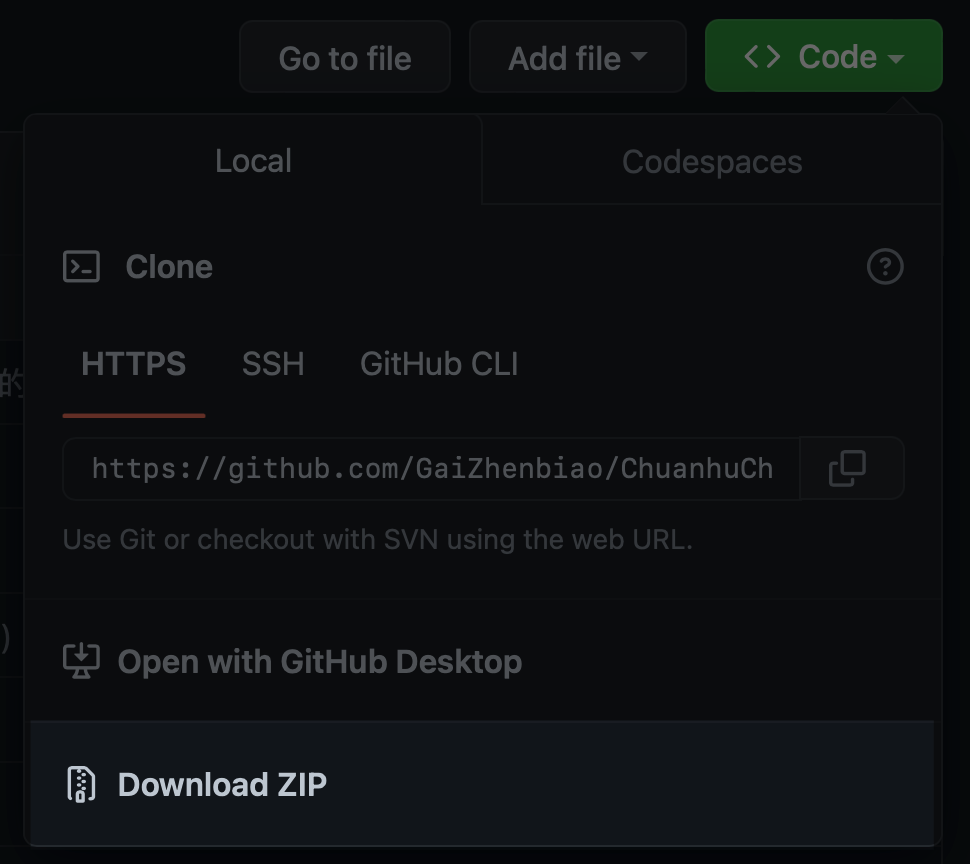Choose GitHub CLI clone option
970x864 pixels.
438,363
